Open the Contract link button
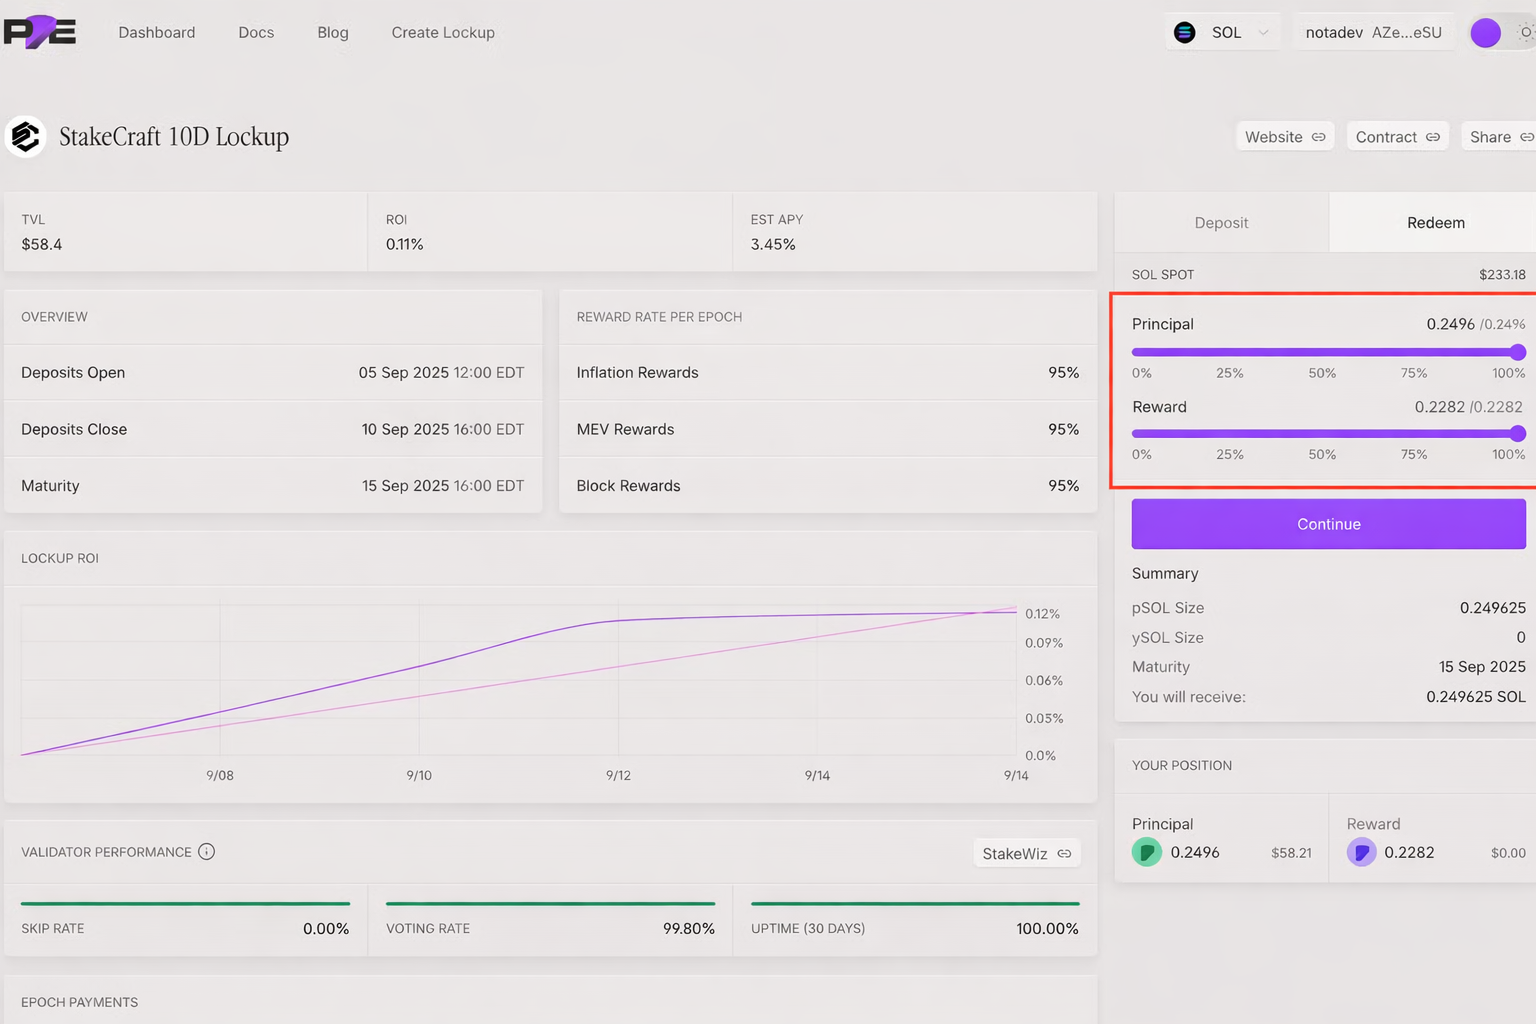 tap(1396, 137)
